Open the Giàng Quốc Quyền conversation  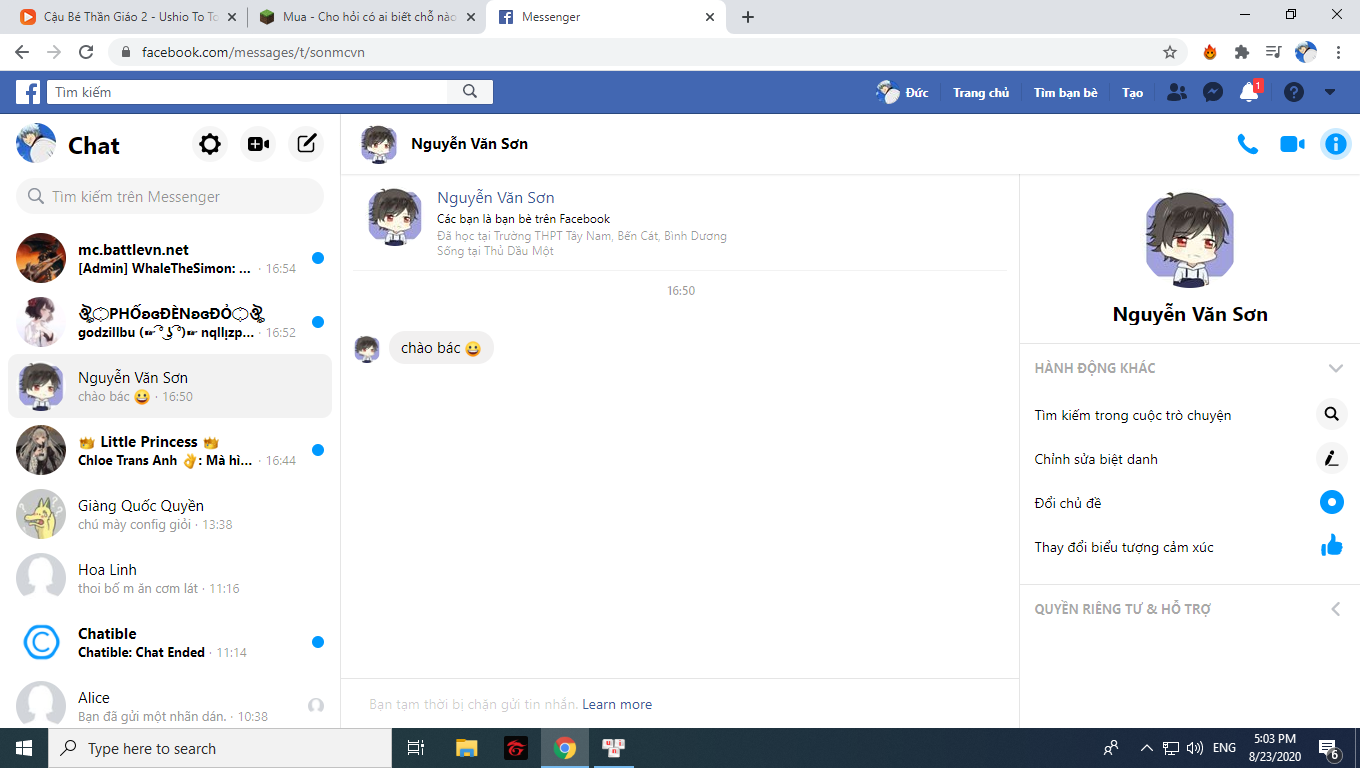pos(170,514)
